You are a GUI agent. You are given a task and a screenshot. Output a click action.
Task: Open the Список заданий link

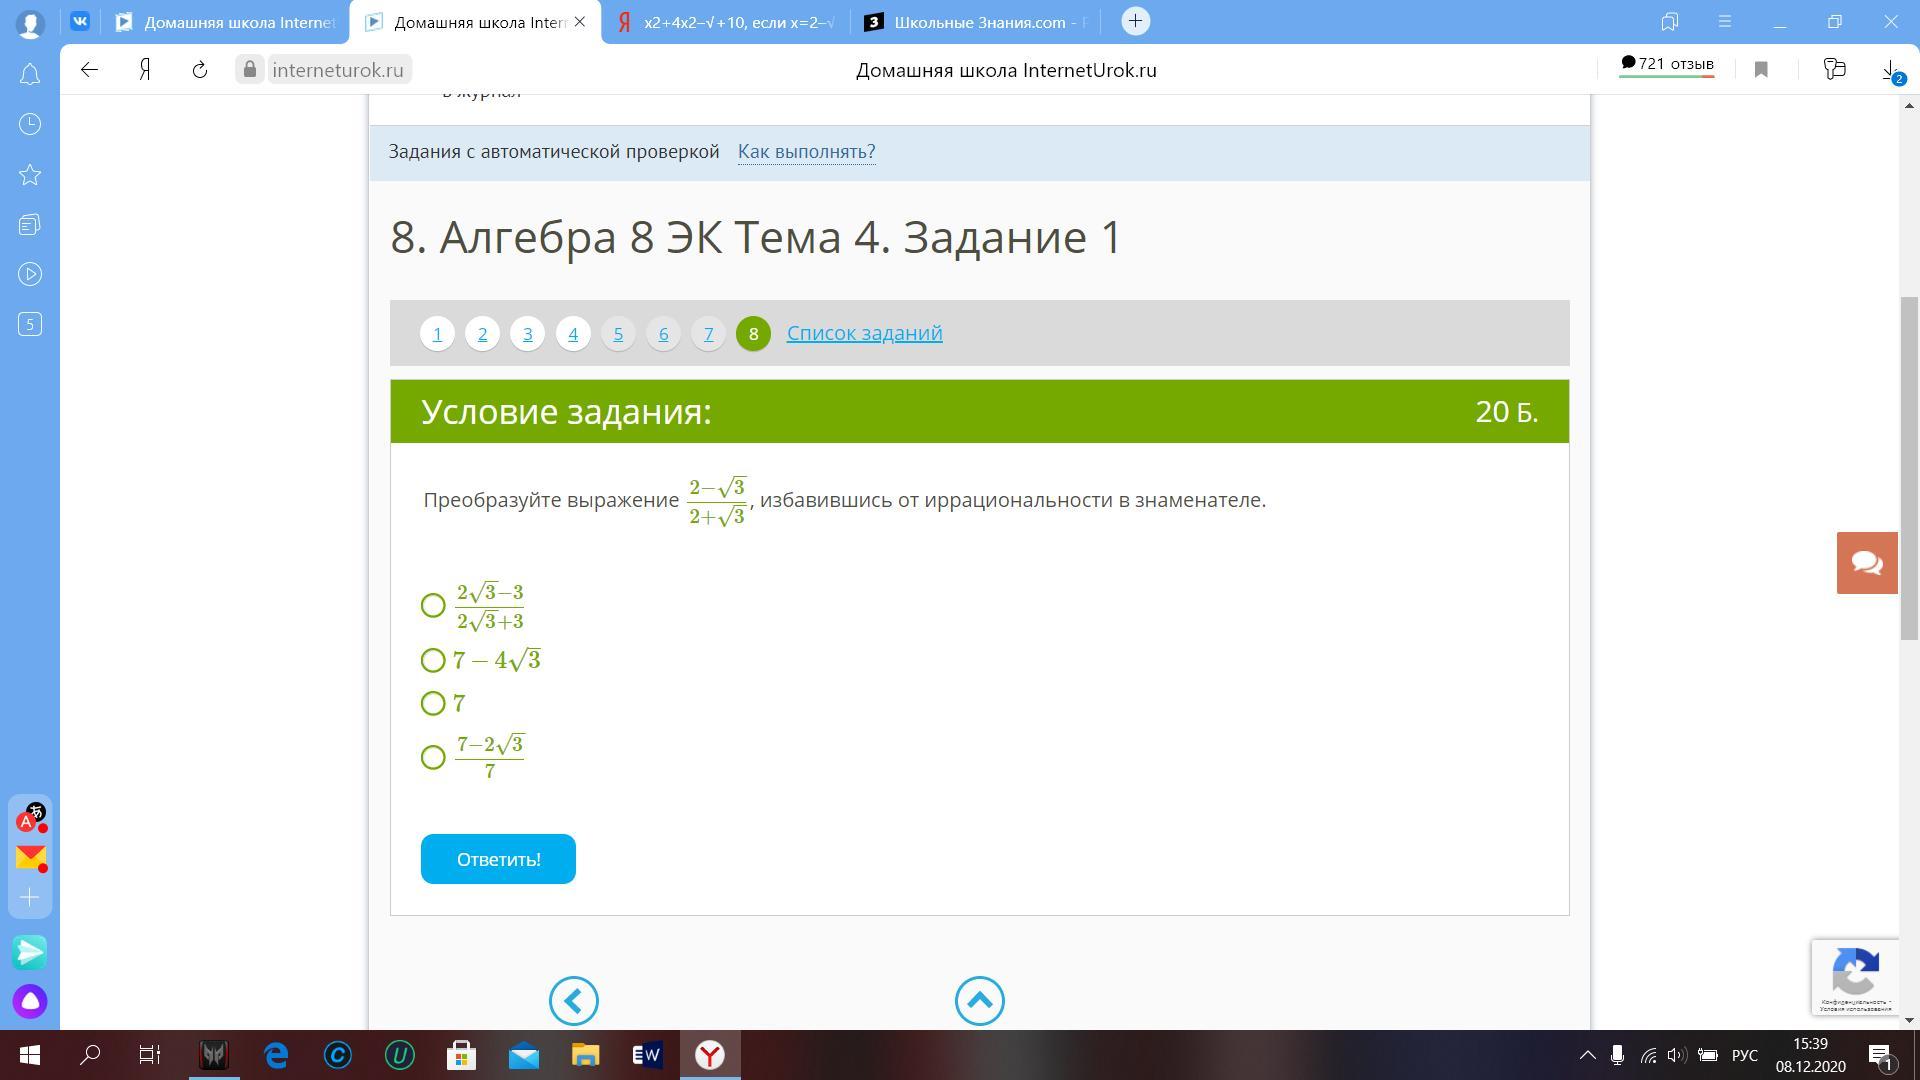pos(864,333)
